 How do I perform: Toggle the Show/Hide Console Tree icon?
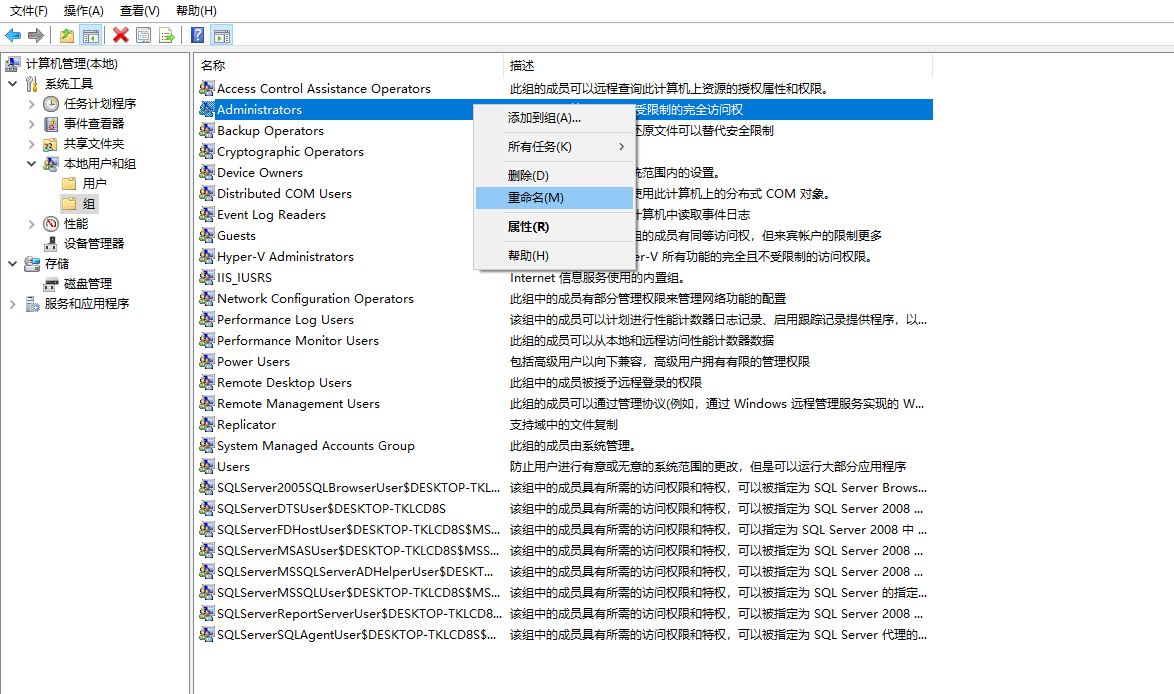pyautogui.click(x=91, y=35)
